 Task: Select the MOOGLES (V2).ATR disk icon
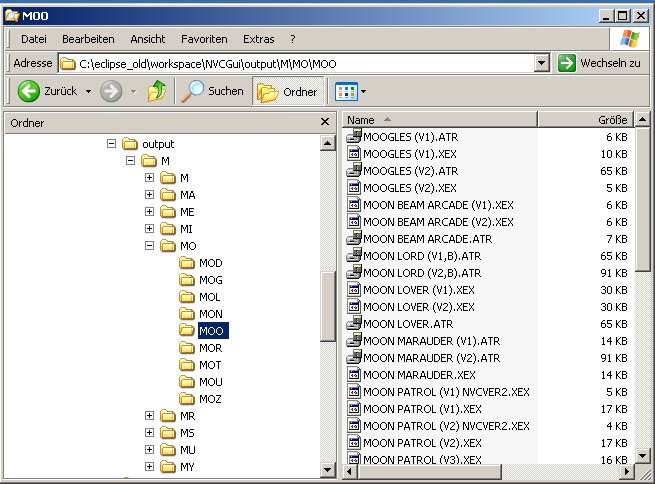(x=354, y=170)
